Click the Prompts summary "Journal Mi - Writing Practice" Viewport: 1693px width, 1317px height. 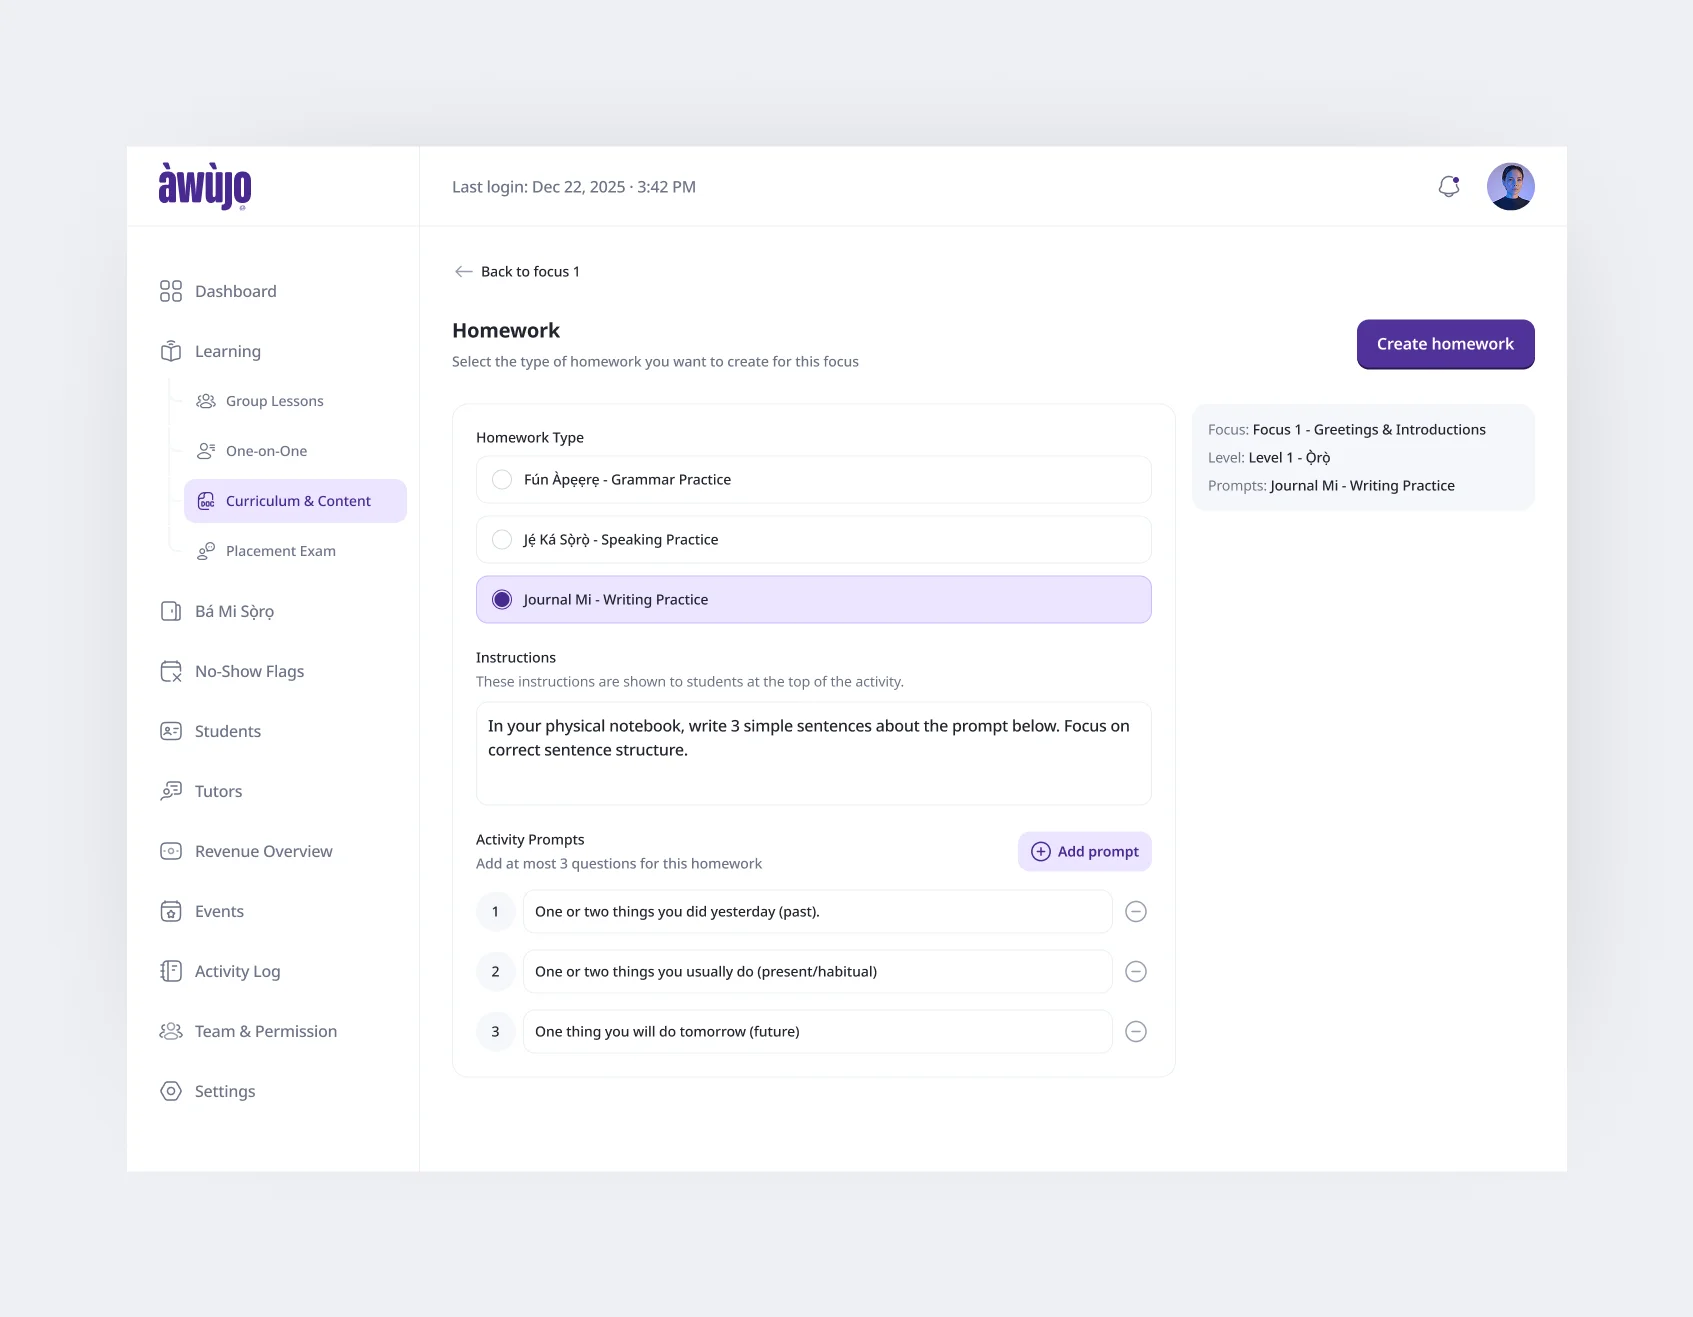[1362, 485]
